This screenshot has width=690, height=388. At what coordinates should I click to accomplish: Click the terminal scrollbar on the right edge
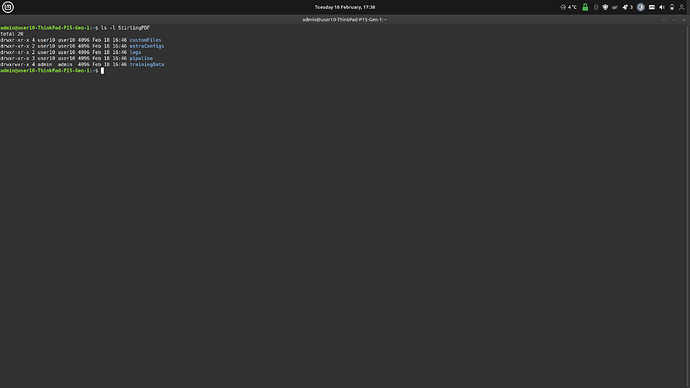click(x=688, y=206)
